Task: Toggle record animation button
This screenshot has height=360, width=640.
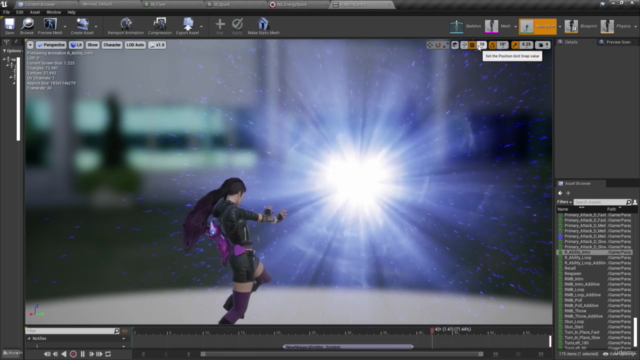Action: pos(73,354)
